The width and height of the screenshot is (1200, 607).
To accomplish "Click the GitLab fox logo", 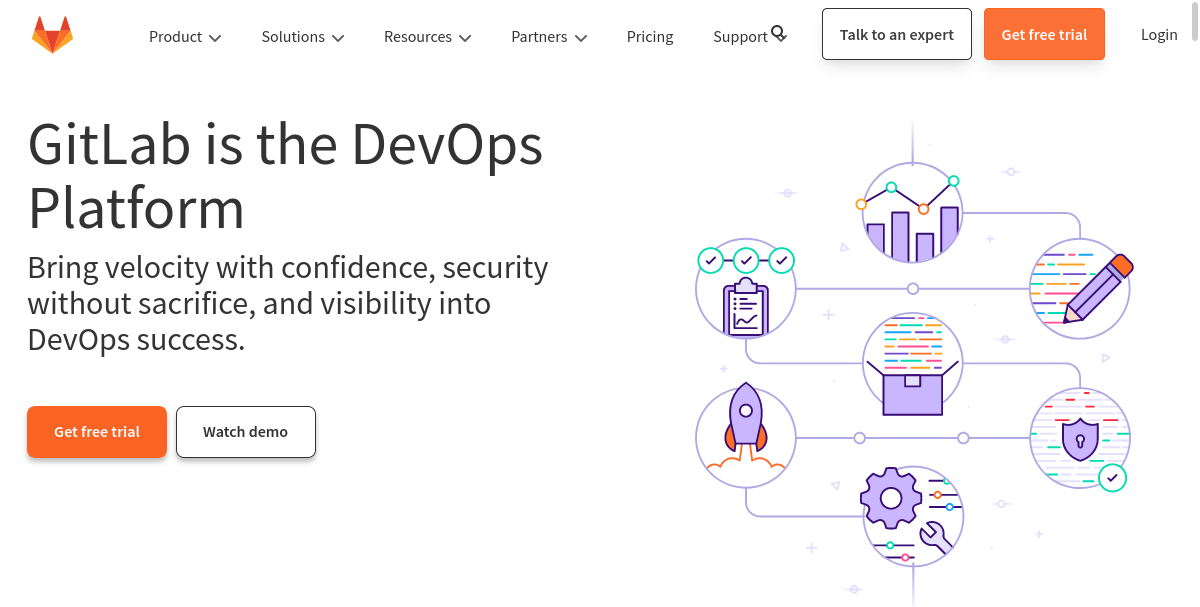I will coord(52,35).
